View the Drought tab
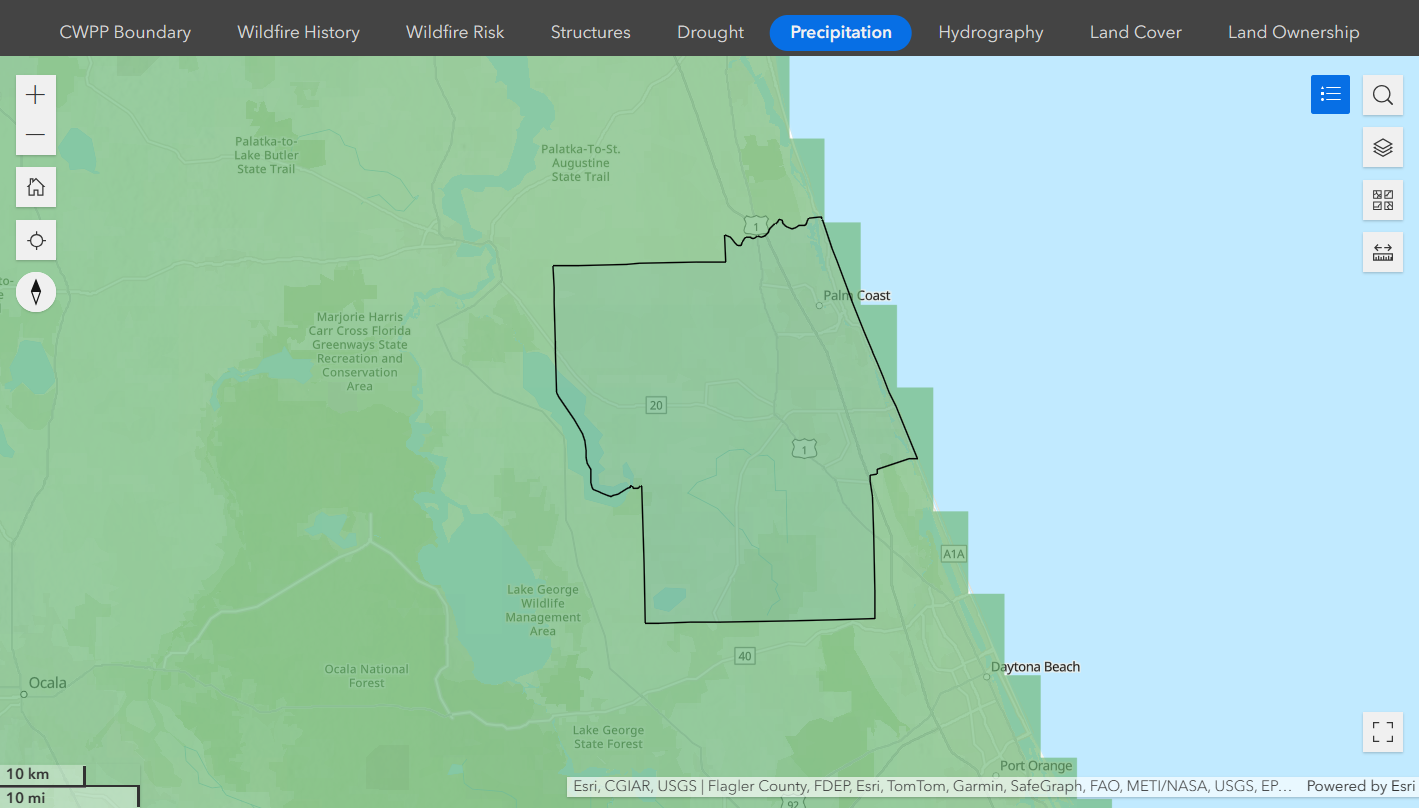 710,32
